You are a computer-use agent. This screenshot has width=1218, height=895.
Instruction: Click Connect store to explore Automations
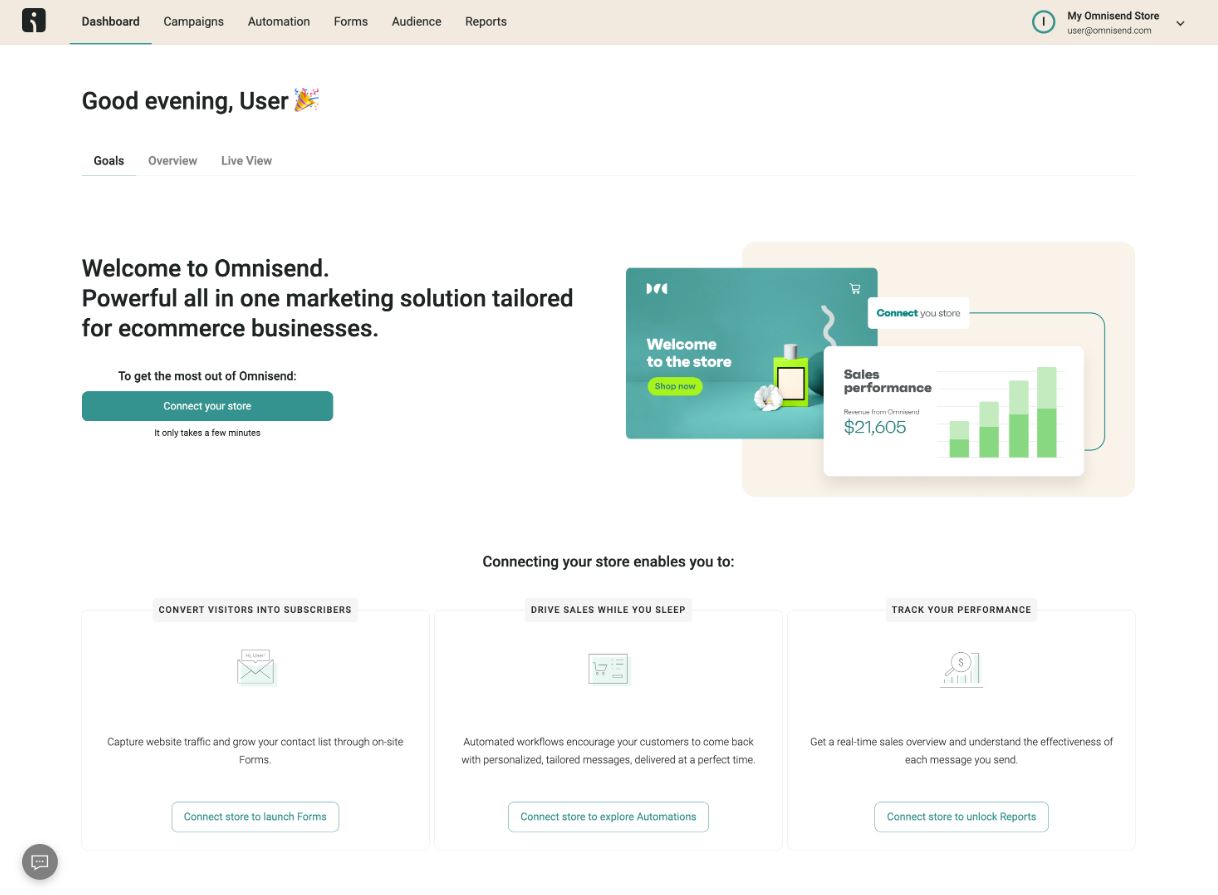click(608, 816)
